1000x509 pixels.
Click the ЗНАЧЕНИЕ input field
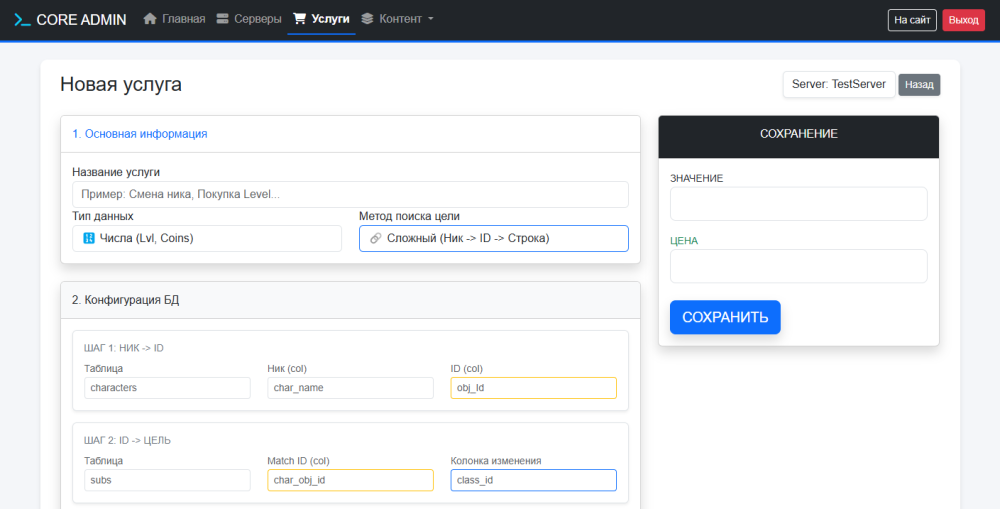click(x=798, y=204)
